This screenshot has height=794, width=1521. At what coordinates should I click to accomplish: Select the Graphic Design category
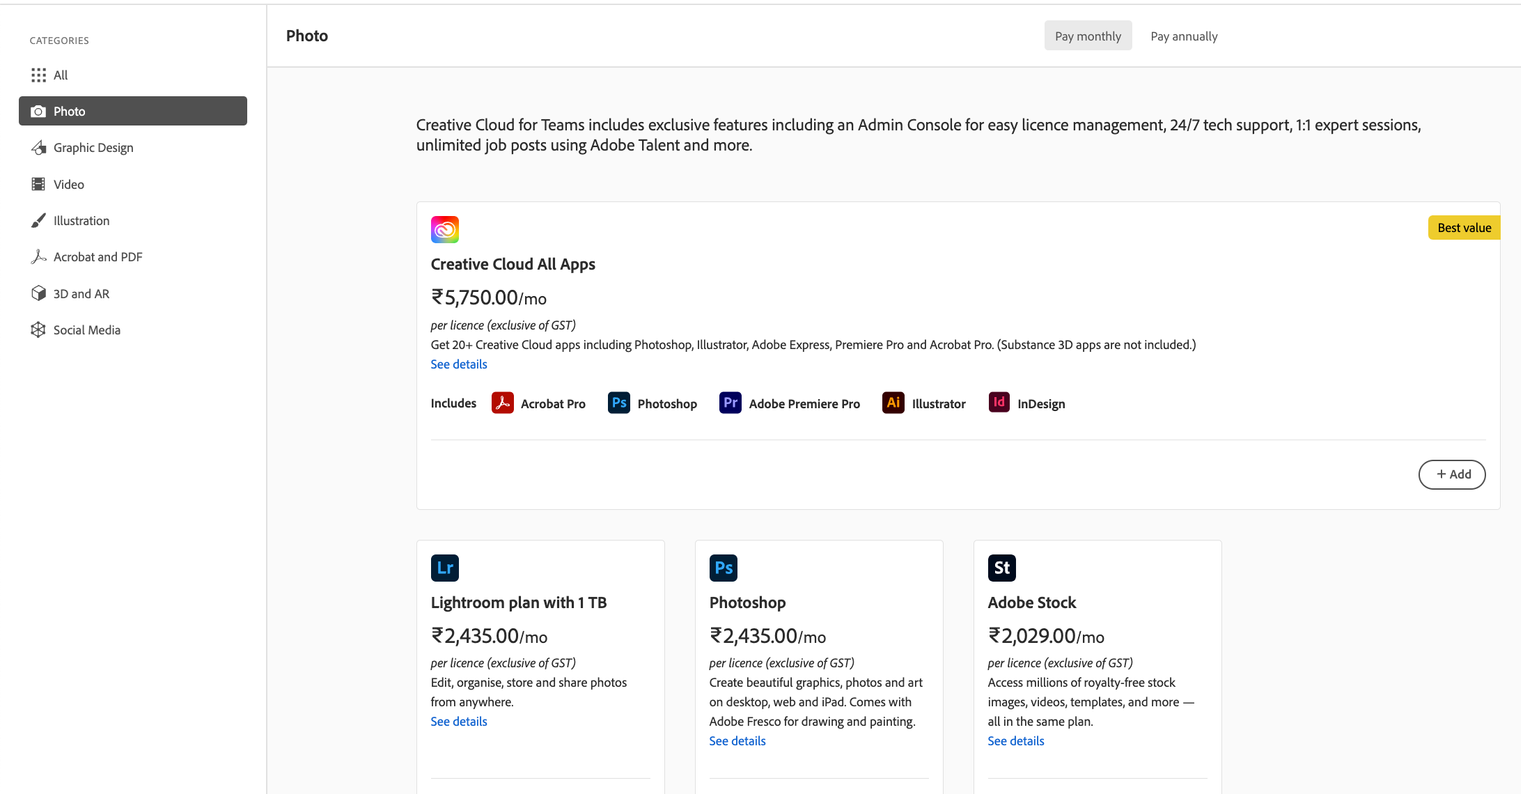click(x=93, y=148)
